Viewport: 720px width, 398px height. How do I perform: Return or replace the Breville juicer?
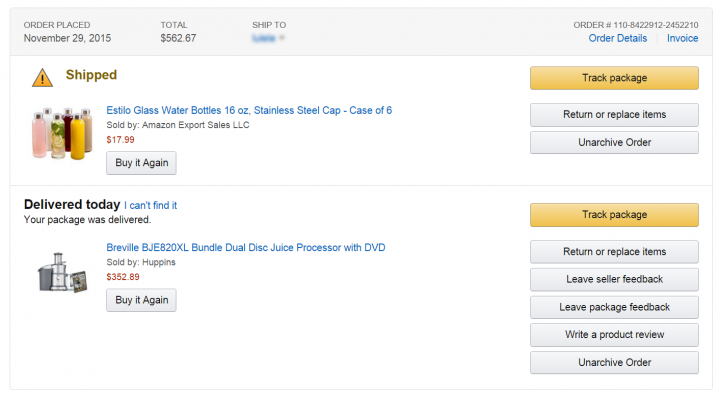[x=614, y=252]
